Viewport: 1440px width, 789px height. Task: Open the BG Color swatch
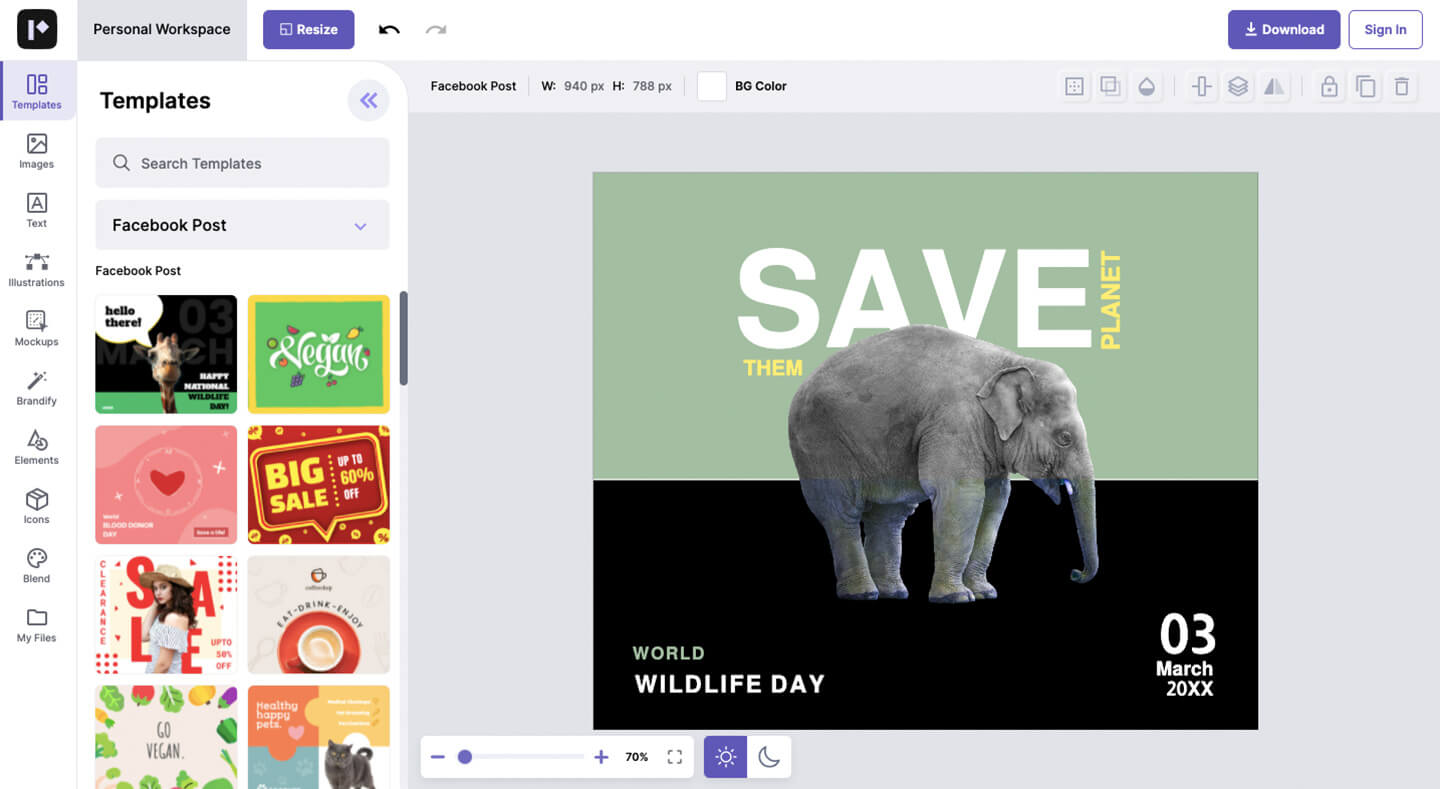(712, 86)
